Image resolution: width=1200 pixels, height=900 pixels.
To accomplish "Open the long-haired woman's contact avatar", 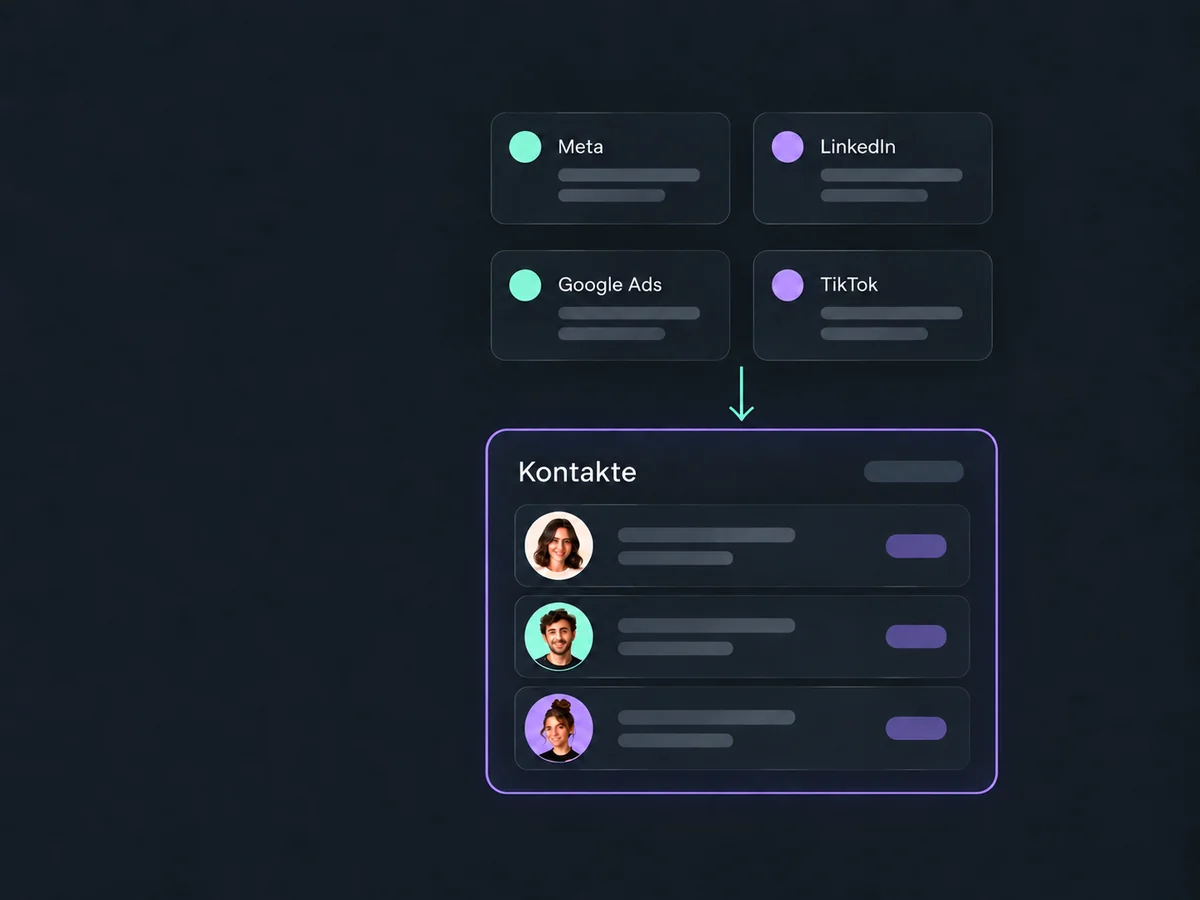I will 559,546.
